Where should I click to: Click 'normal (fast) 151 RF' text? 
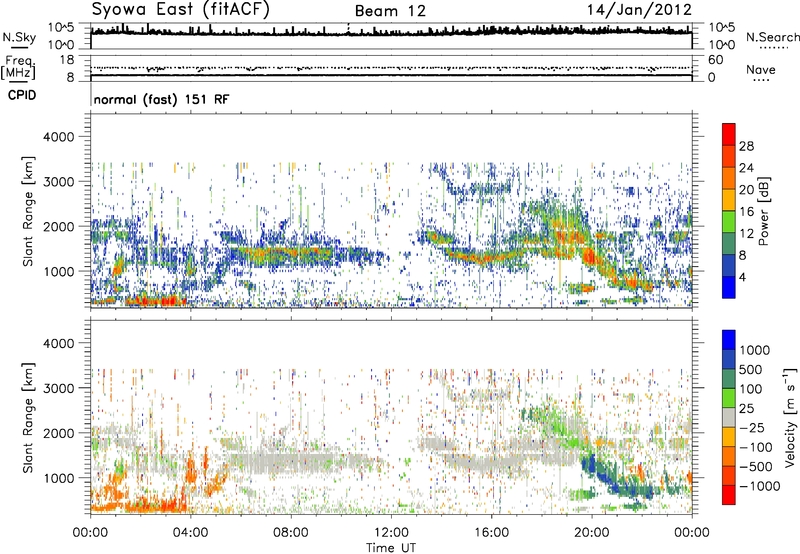(161, 99)
